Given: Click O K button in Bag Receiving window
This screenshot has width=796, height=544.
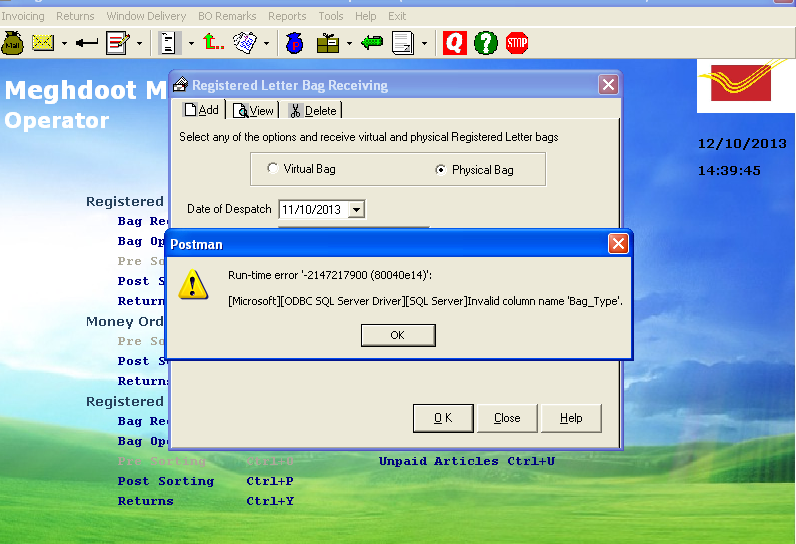Looking at the screenshot, I should coord(443,418).
